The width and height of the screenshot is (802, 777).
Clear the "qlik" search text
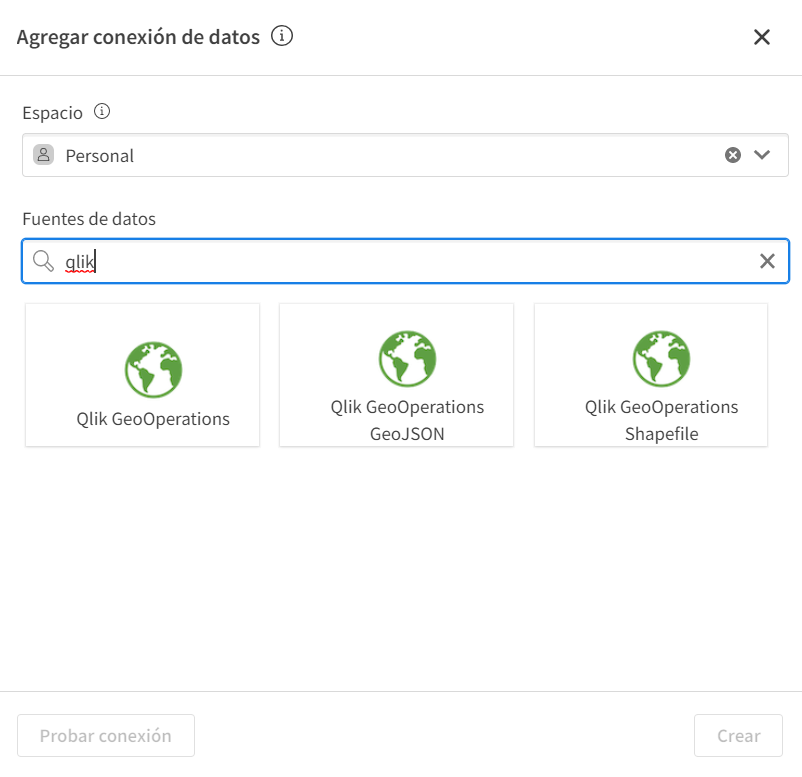tap(767, 261)
